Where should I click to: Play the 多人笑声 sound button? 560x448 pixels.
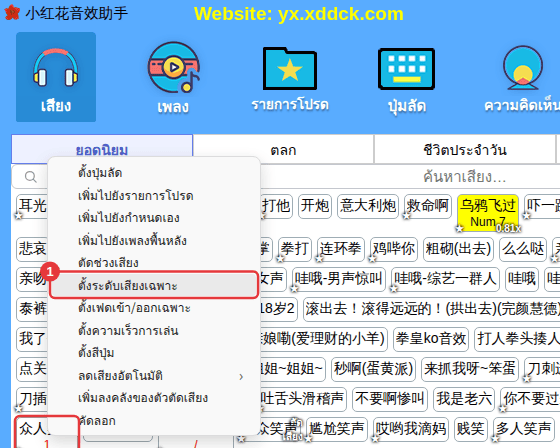click(x=523, y=429)
